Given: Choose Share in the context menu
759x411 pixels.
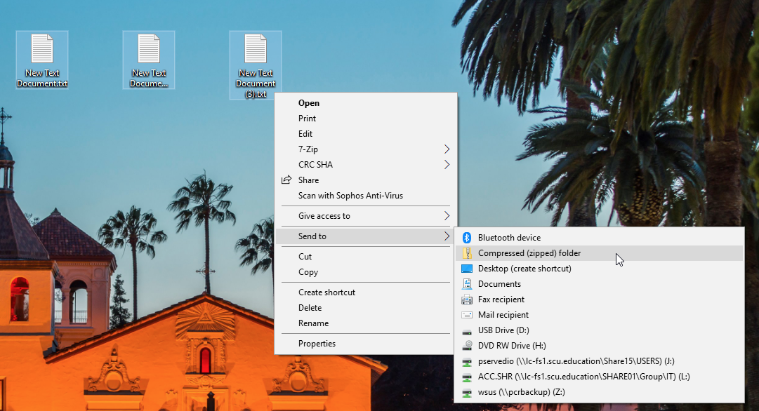Looking at the screenshot, I should coord(365,180).
